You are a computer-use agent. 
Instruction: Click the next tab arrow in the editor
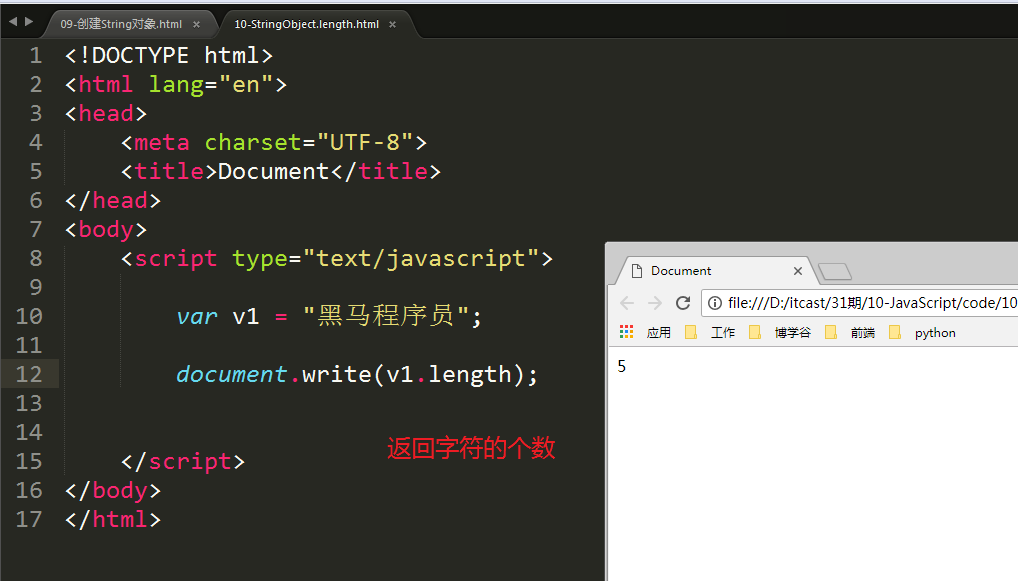tap(29, 21)
